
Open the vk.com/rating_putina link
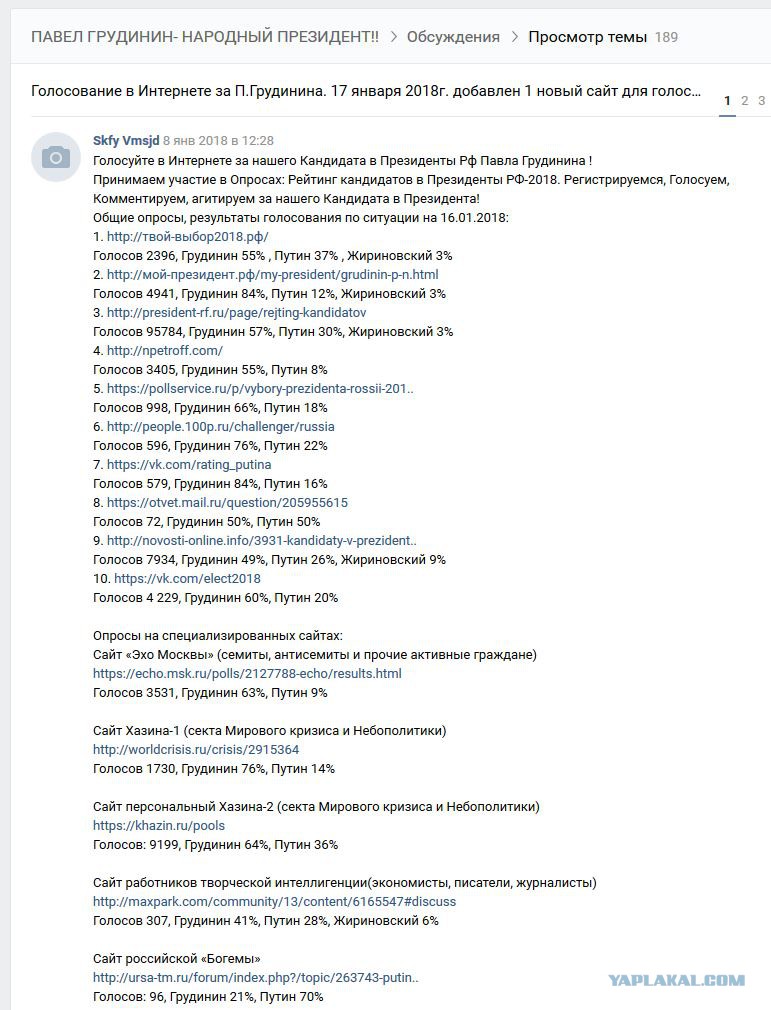pyautogui.click(x=189, y=464)
